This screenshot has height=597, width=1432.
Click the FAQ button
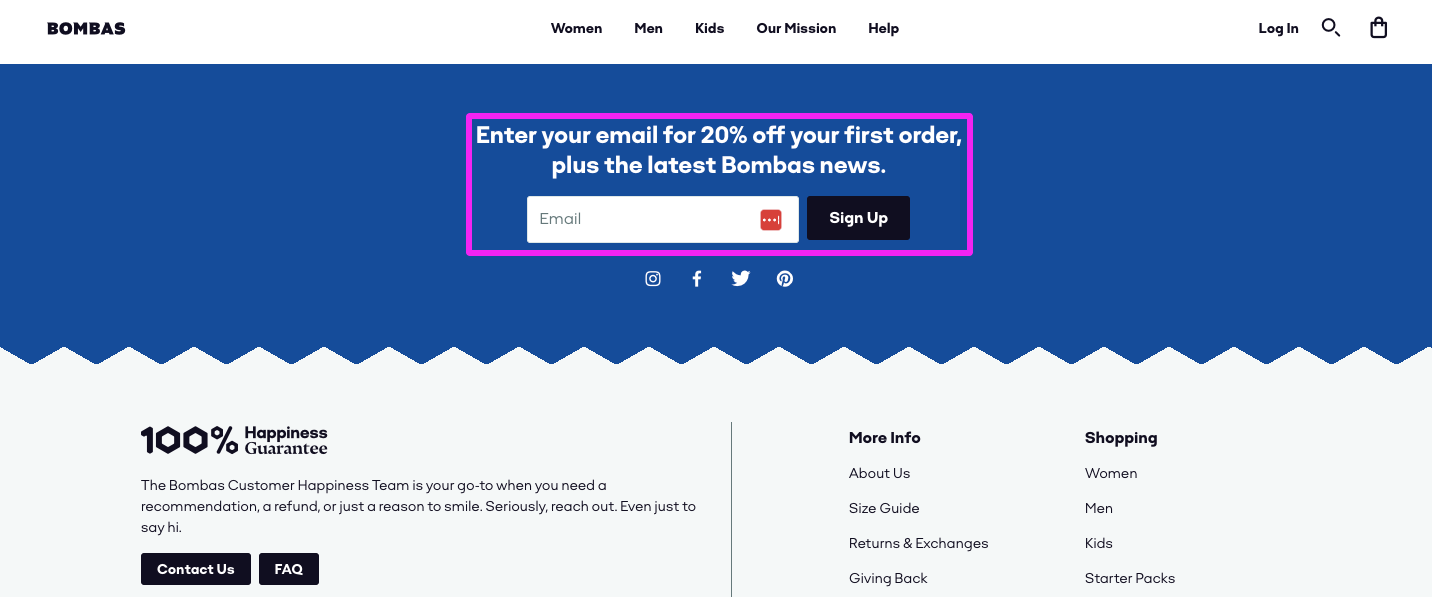288,568
